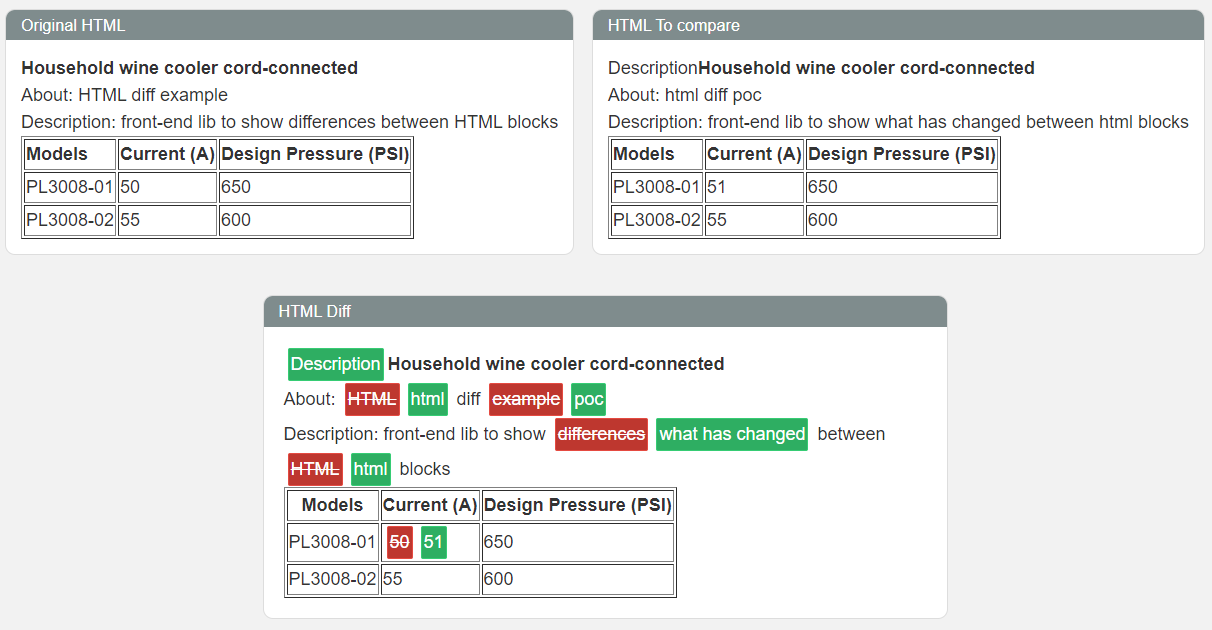This screenshot has width=1212, height=630.
Task: Click Design Pressure (PSI) header in HTML Diff table
Action: click(578, 506)
